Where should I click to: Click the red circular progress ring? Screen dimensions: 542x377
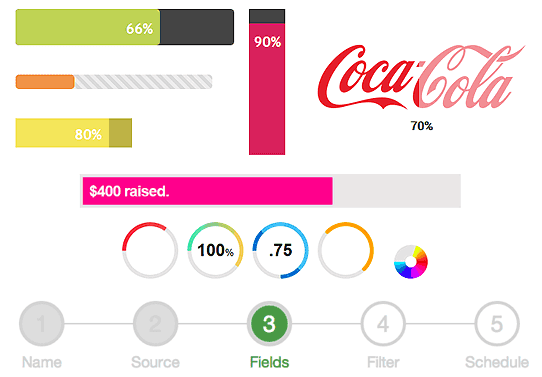click(x=150, y=250)
